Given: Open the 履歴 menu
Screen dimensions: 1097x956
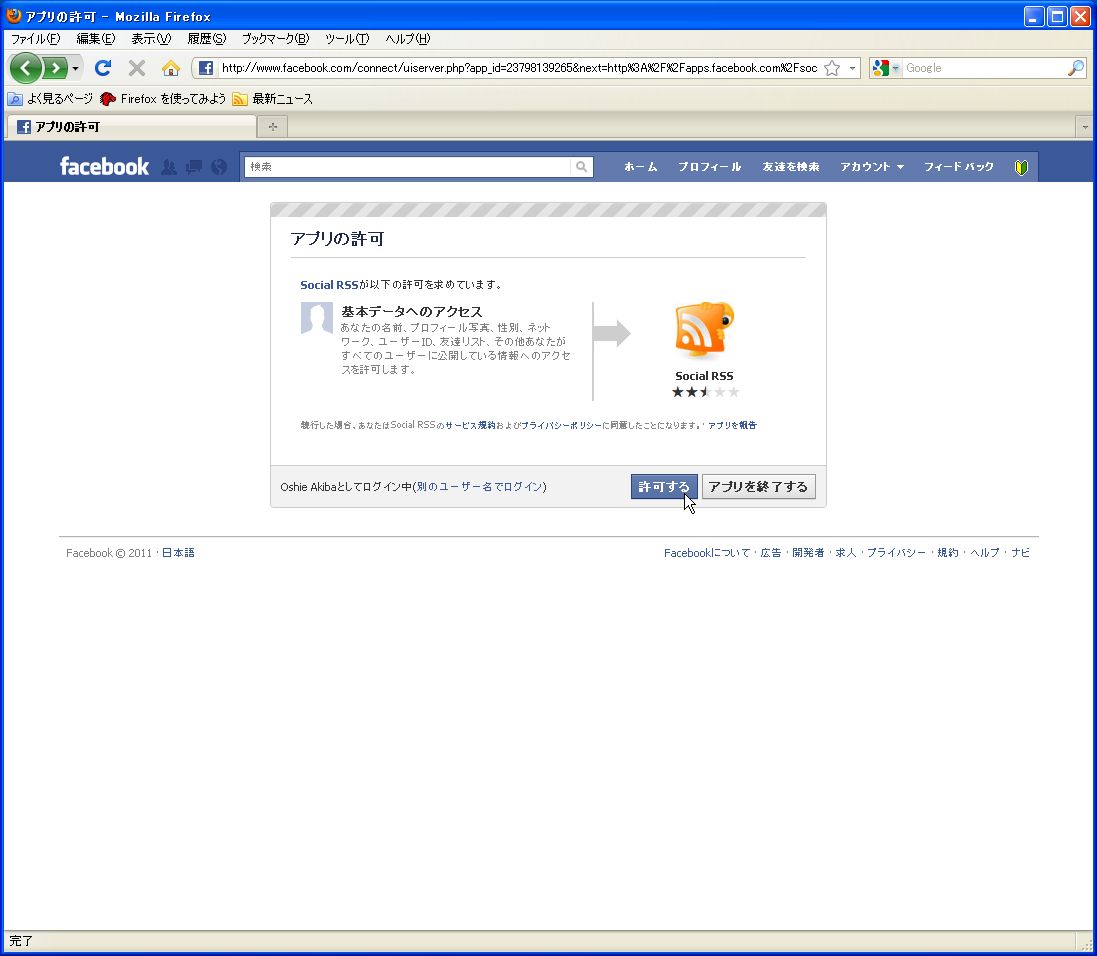Looking at the screenshot, I should 206,38.
